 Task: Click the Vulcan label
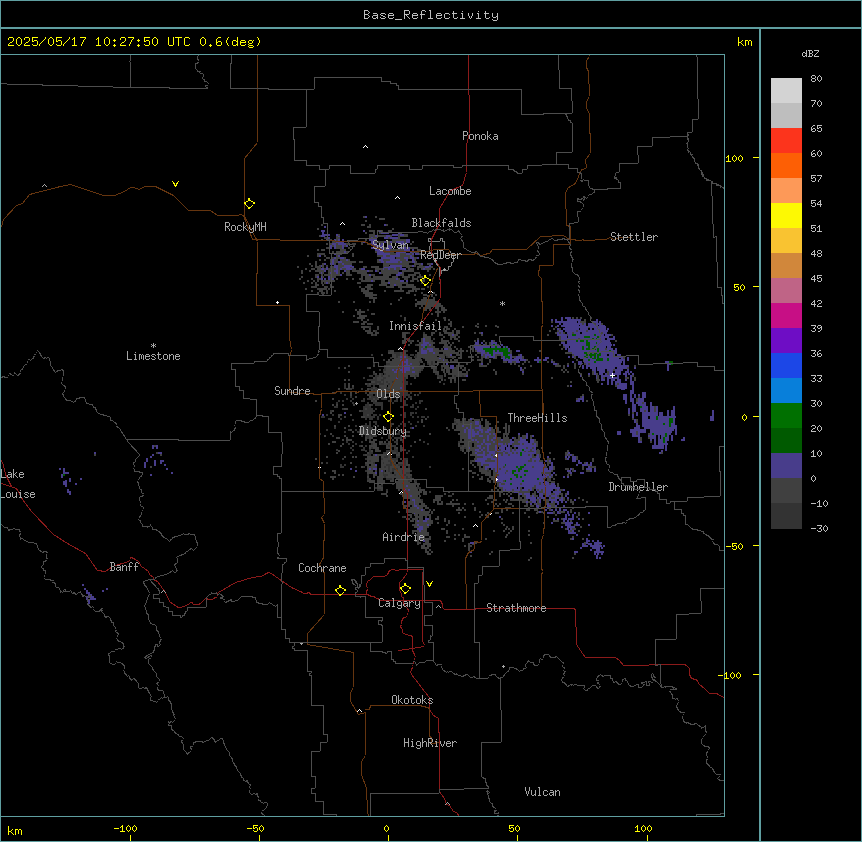tap(543, 792)
